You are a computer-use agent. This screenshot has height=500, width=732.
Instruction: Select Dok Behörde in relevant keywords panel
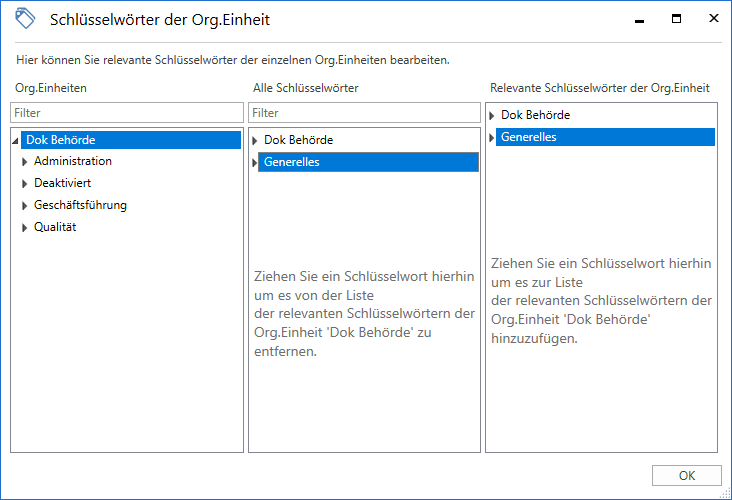pos(535,115)
